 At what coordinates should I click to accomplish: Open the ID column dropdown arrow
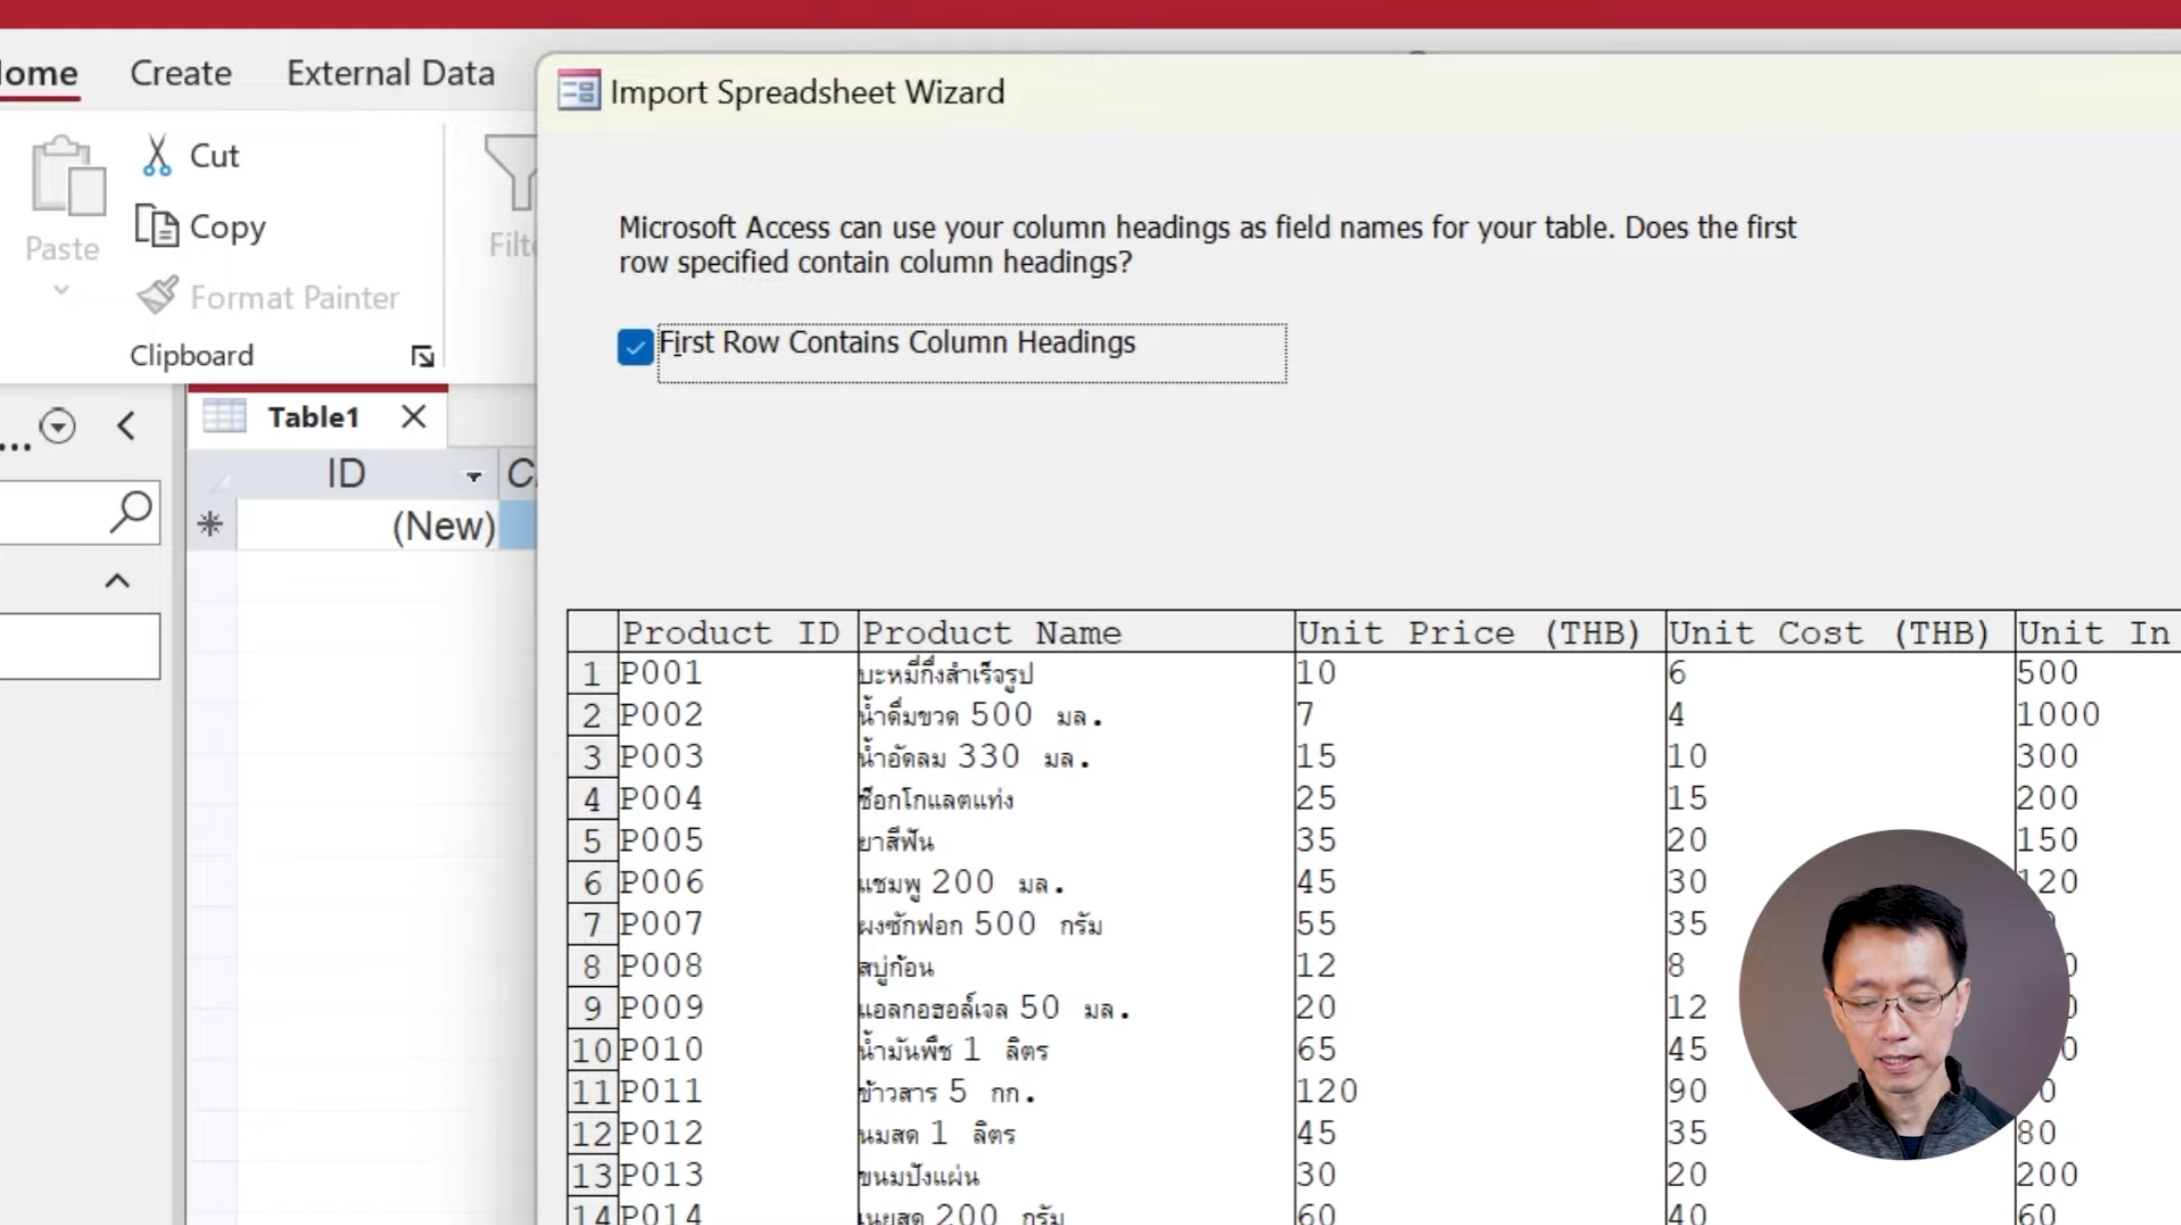(472, 477)
